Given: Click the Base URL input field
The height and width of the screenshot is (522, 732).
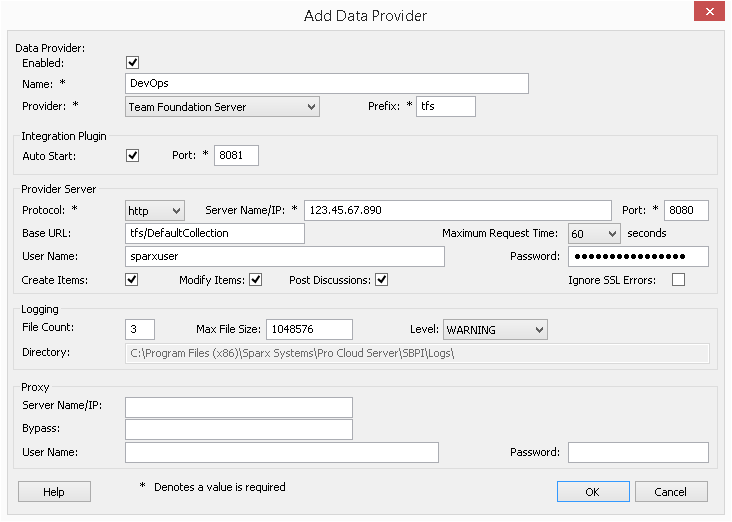Looking at the screenshot, I should coord(214,233).
